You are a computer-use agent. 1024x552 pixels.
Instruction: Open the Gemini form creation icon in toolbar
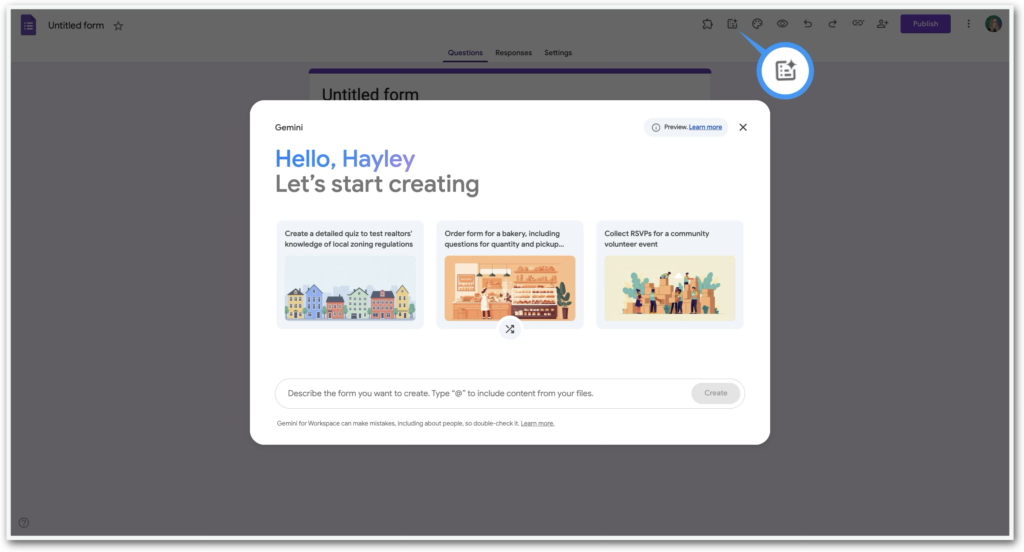coord(732,24)
